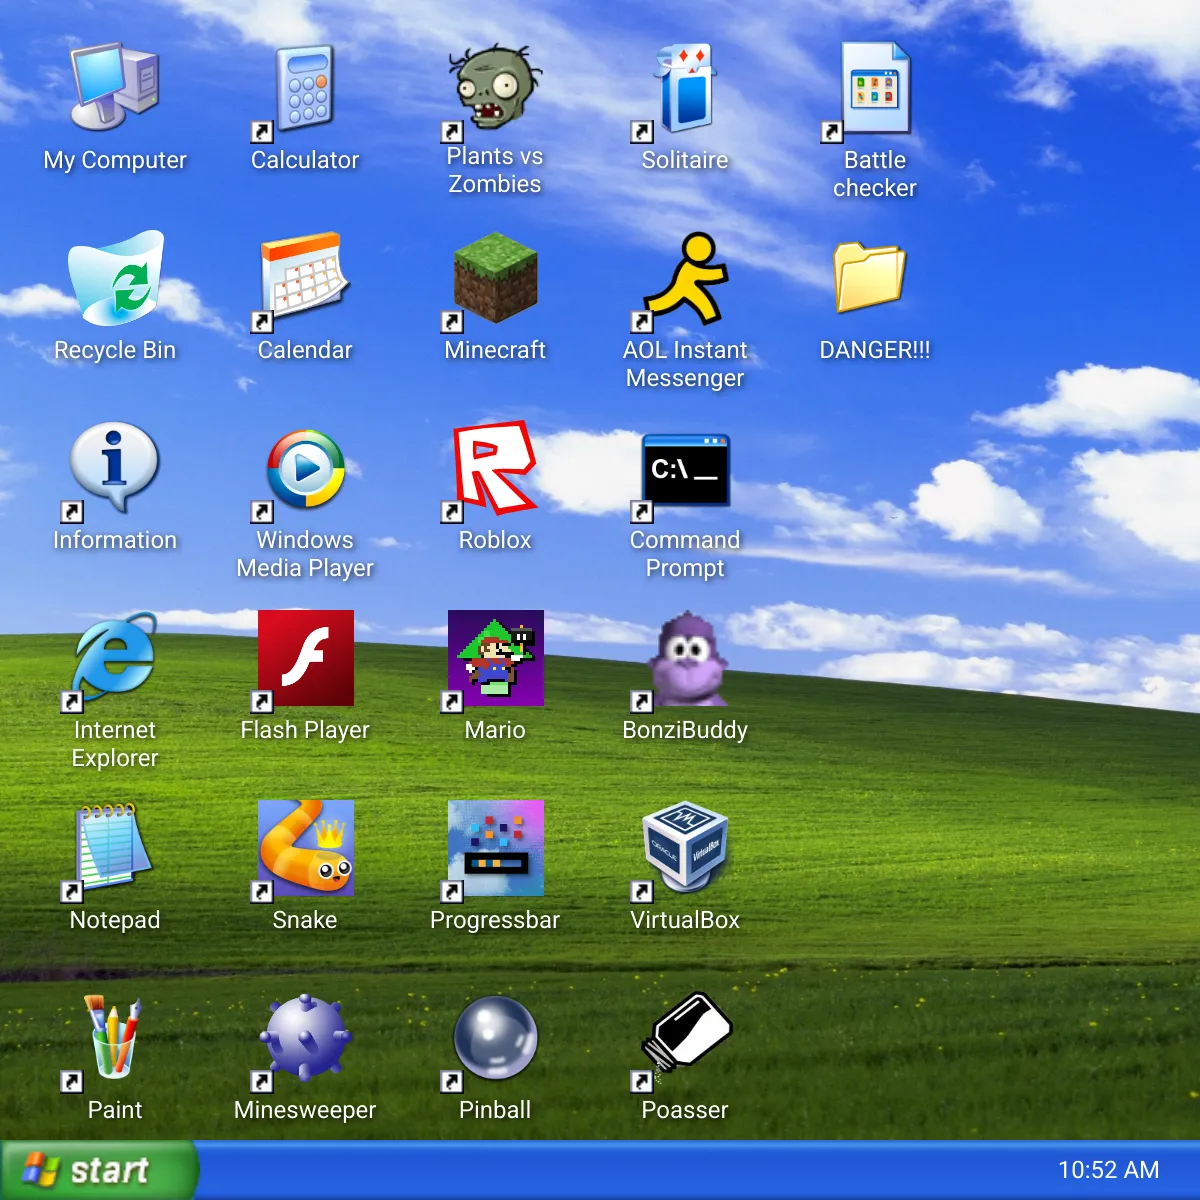This screenshot has height=1200, width=1200.
Task: Open the Recycle Bin
Action: pos(115,280)
